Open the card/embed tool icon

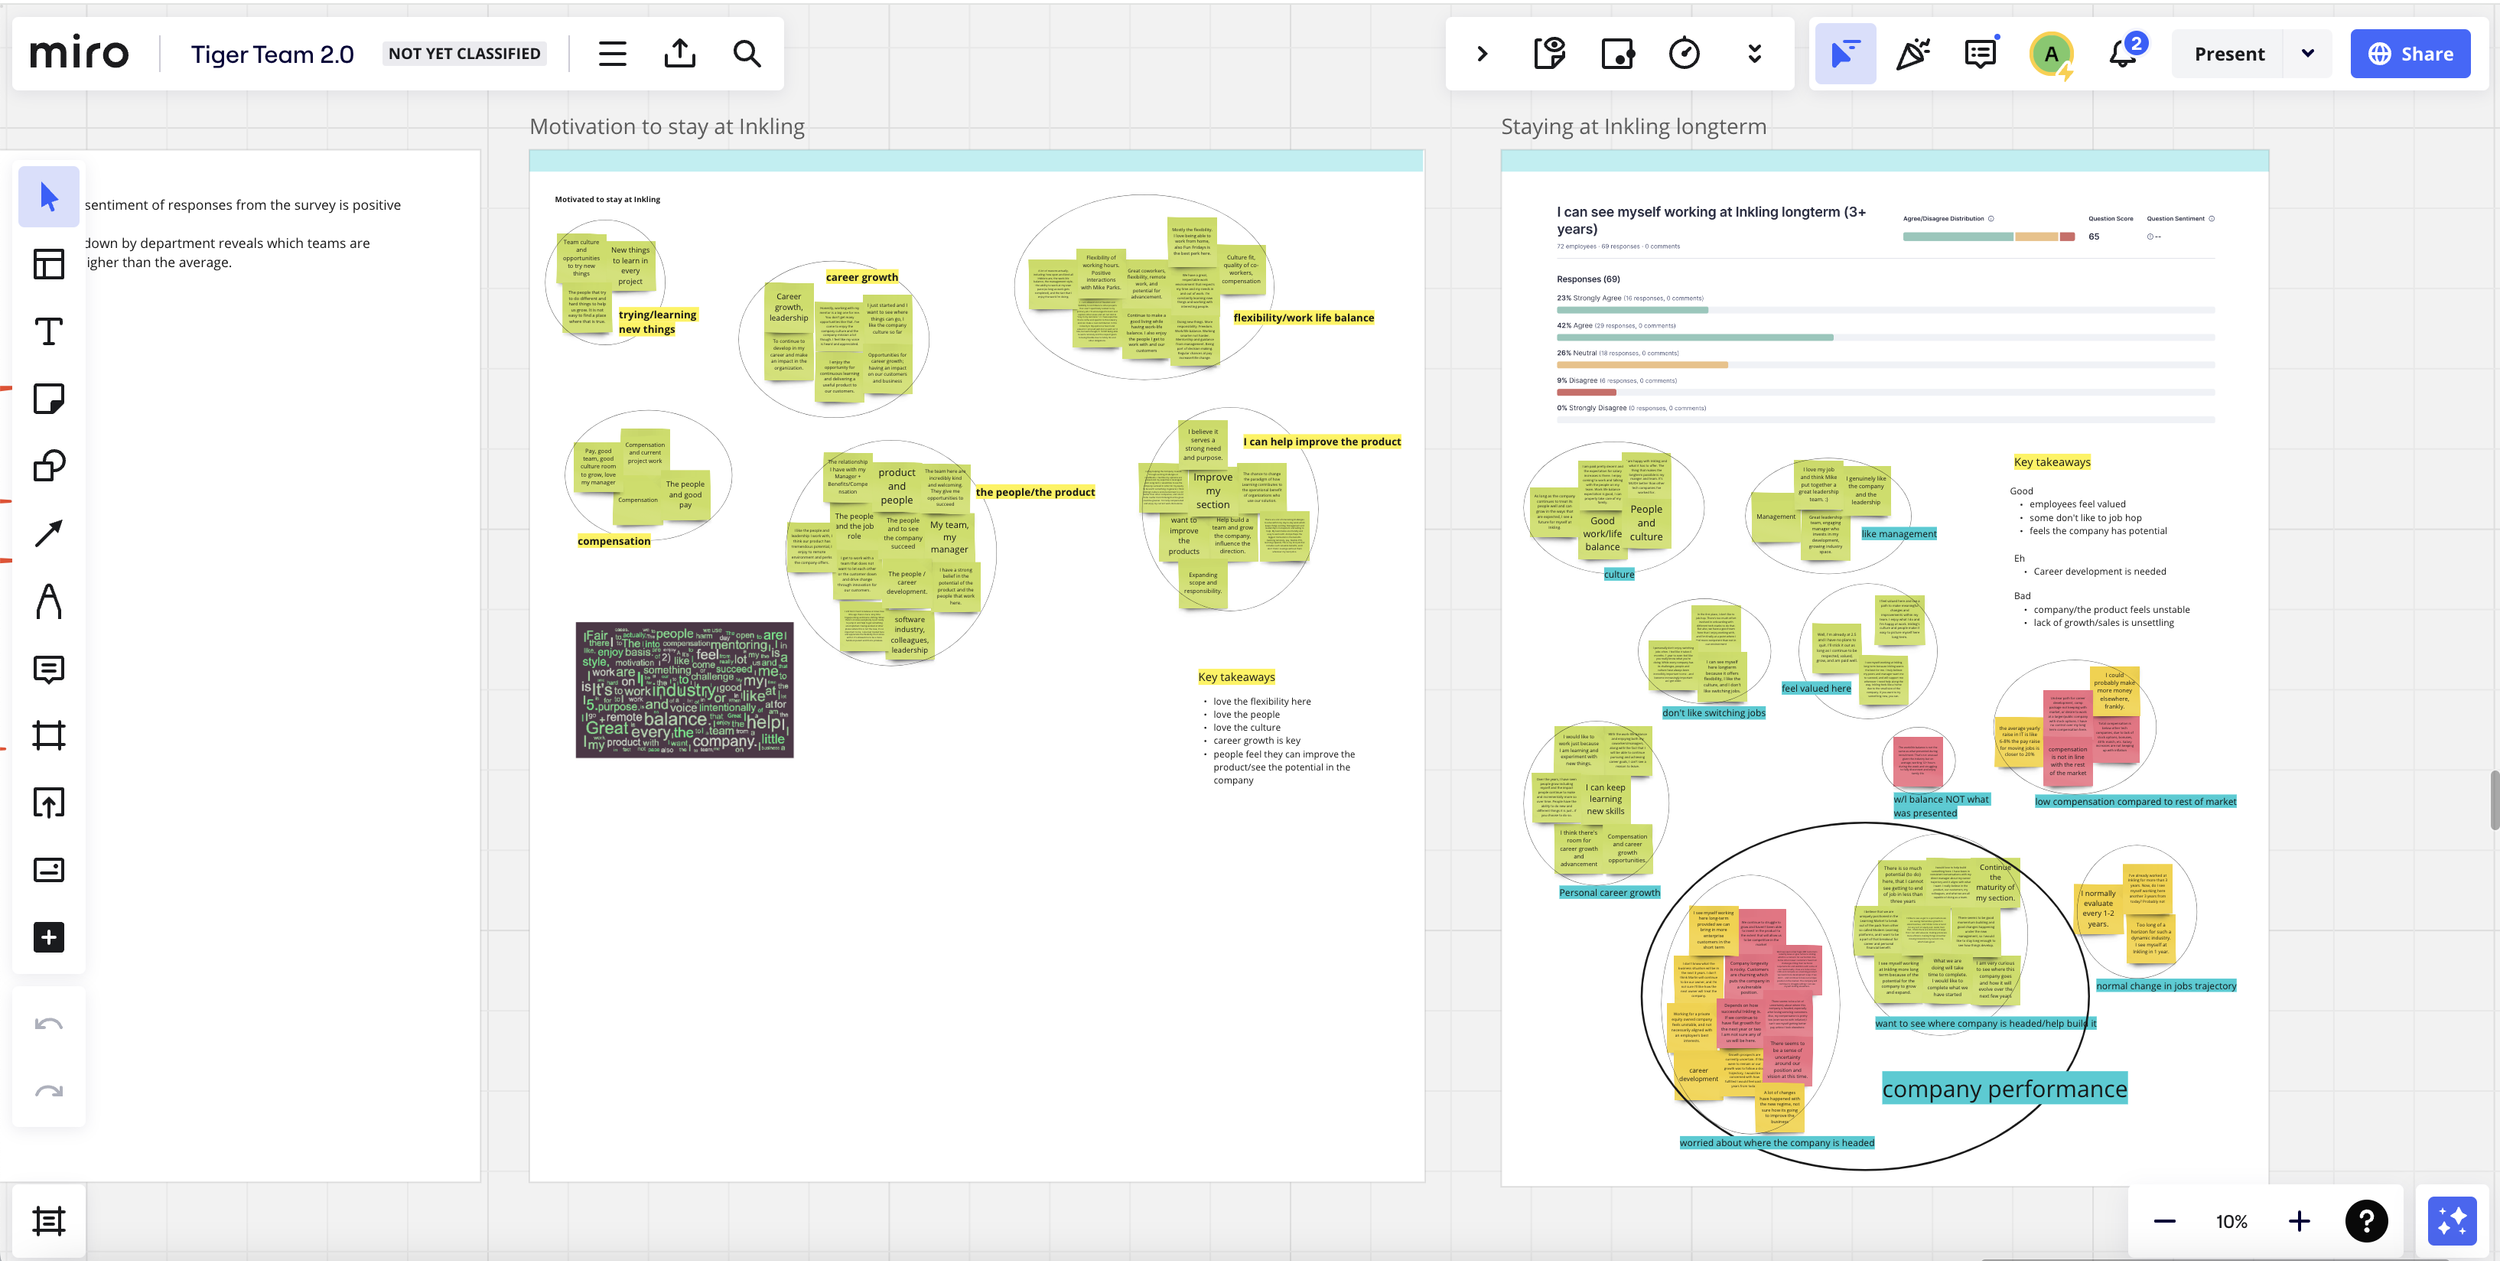[x=49, y=870]
